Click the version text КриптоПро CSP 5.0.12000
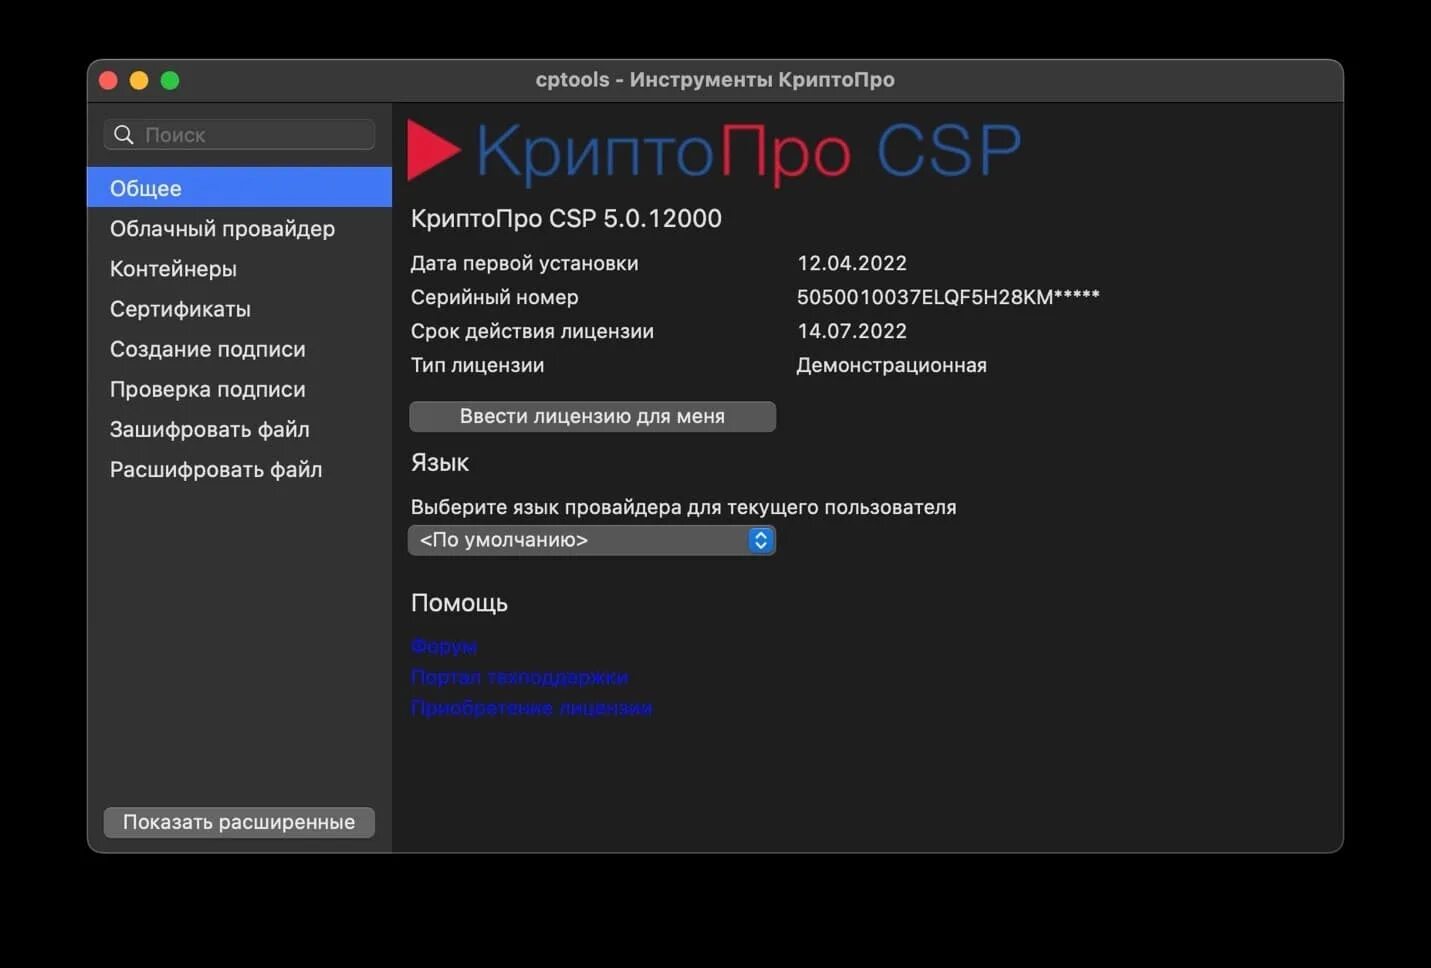The image size is (1431, 968). (566, 218)
